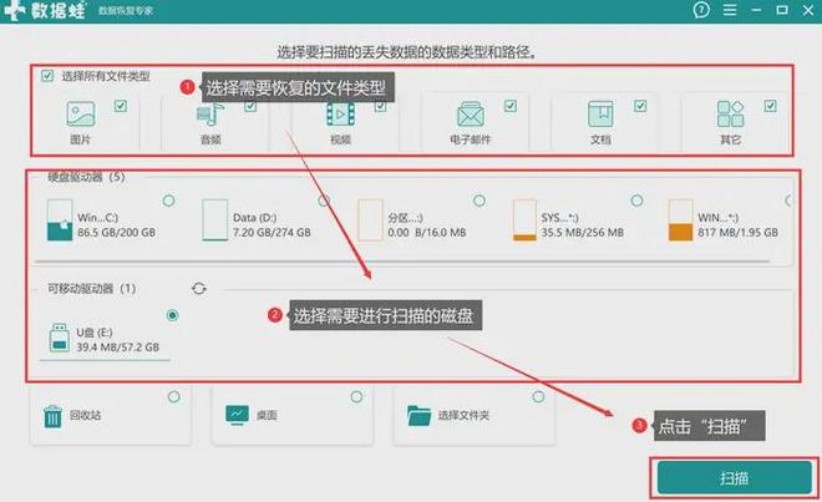
Task: Click the 扫描 scan button
Action: pos(734,478)
